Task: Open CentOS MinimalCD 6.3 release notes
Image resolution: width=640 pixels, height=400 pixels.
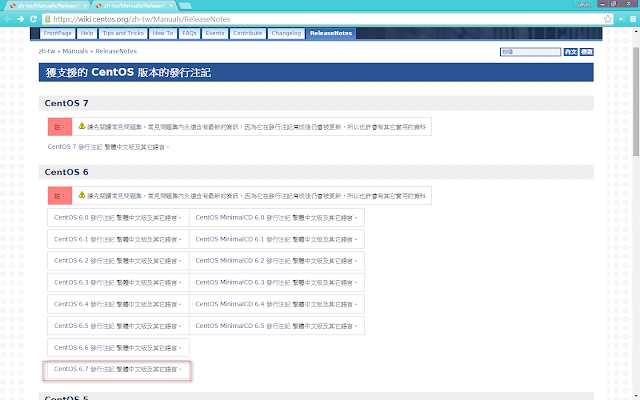Action: pyautogui.click(x=243, y=282)
